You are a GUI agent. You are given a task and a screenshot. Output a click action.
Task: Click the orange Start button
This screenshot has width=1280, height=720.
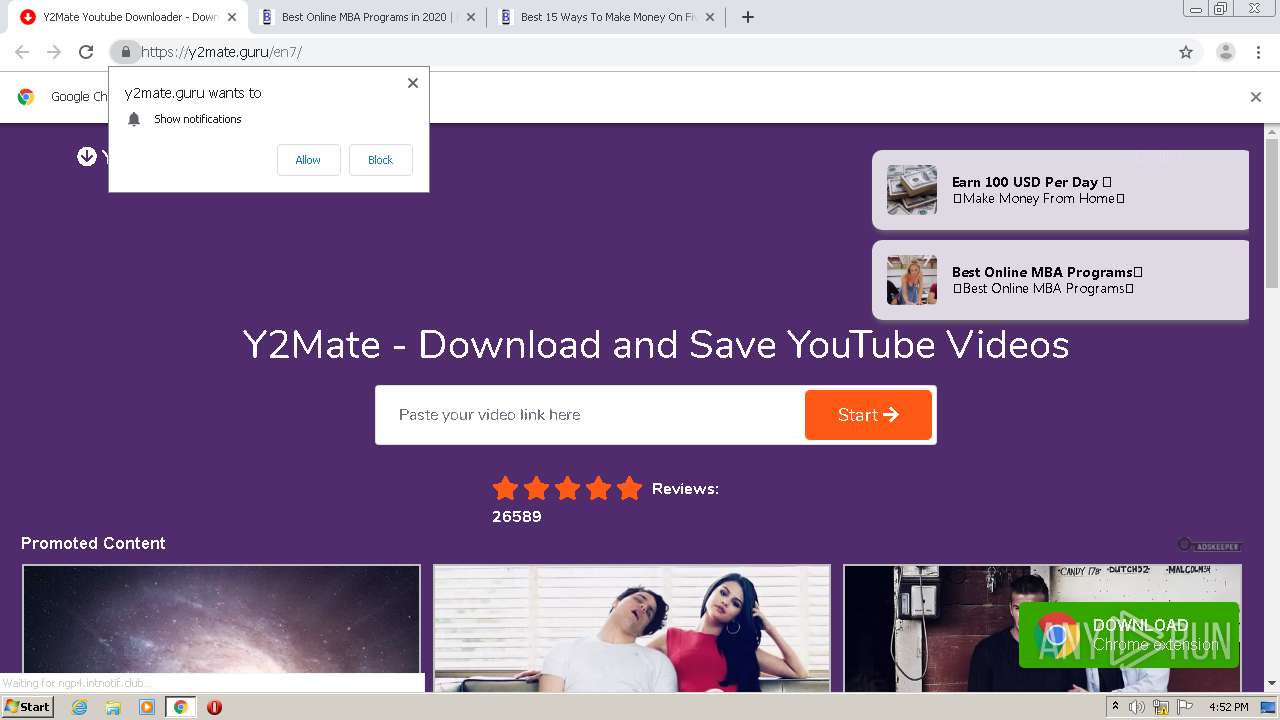(868, 415)
